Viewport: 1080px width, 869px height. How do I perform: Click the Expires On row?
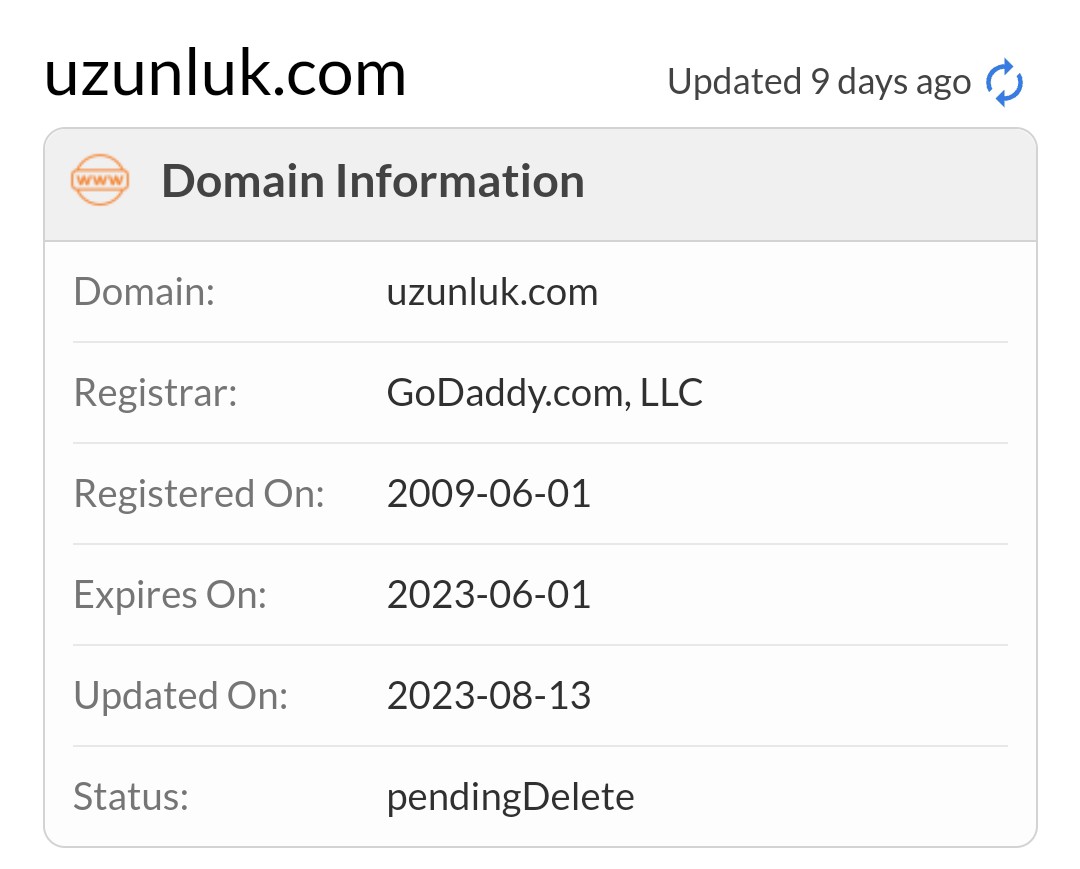540,595
